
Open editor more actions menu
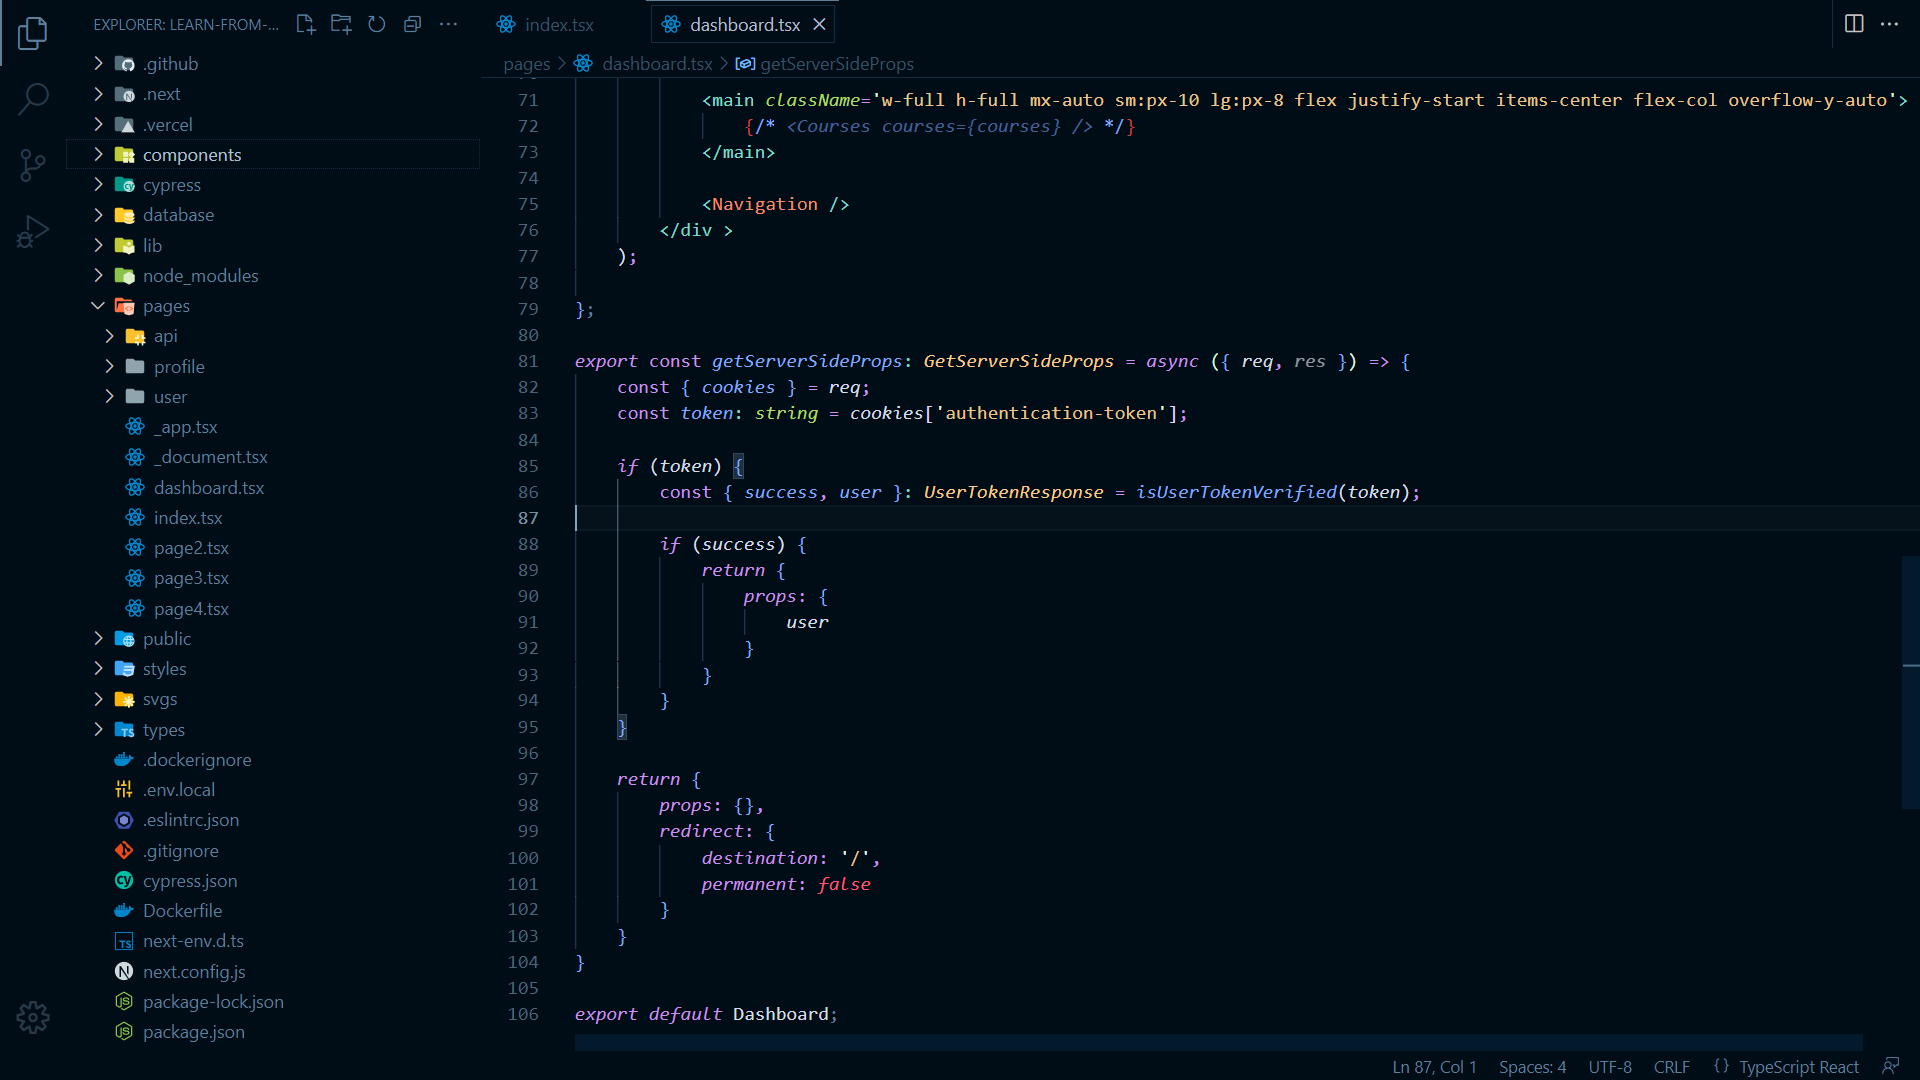coord(1889,24)
